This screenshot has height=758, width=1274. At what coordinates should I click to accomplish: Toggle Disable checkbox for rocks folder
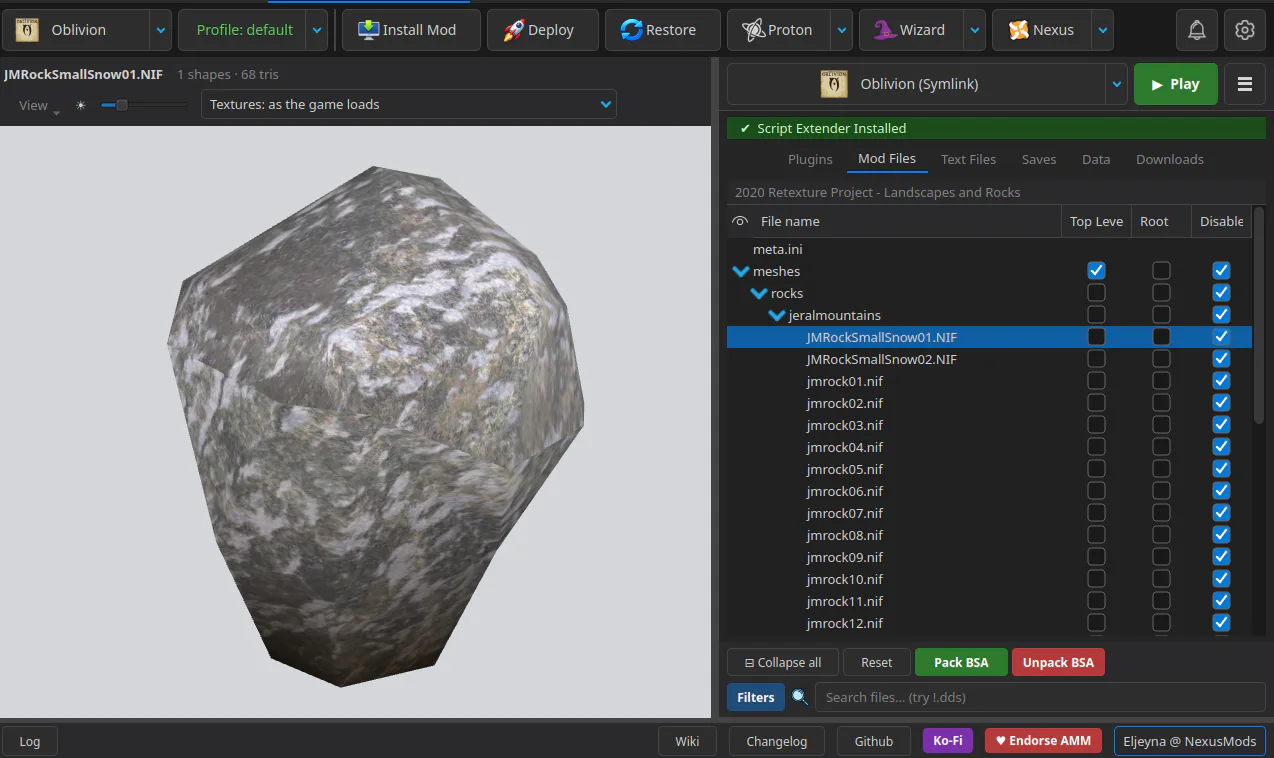click(1221, 293)
